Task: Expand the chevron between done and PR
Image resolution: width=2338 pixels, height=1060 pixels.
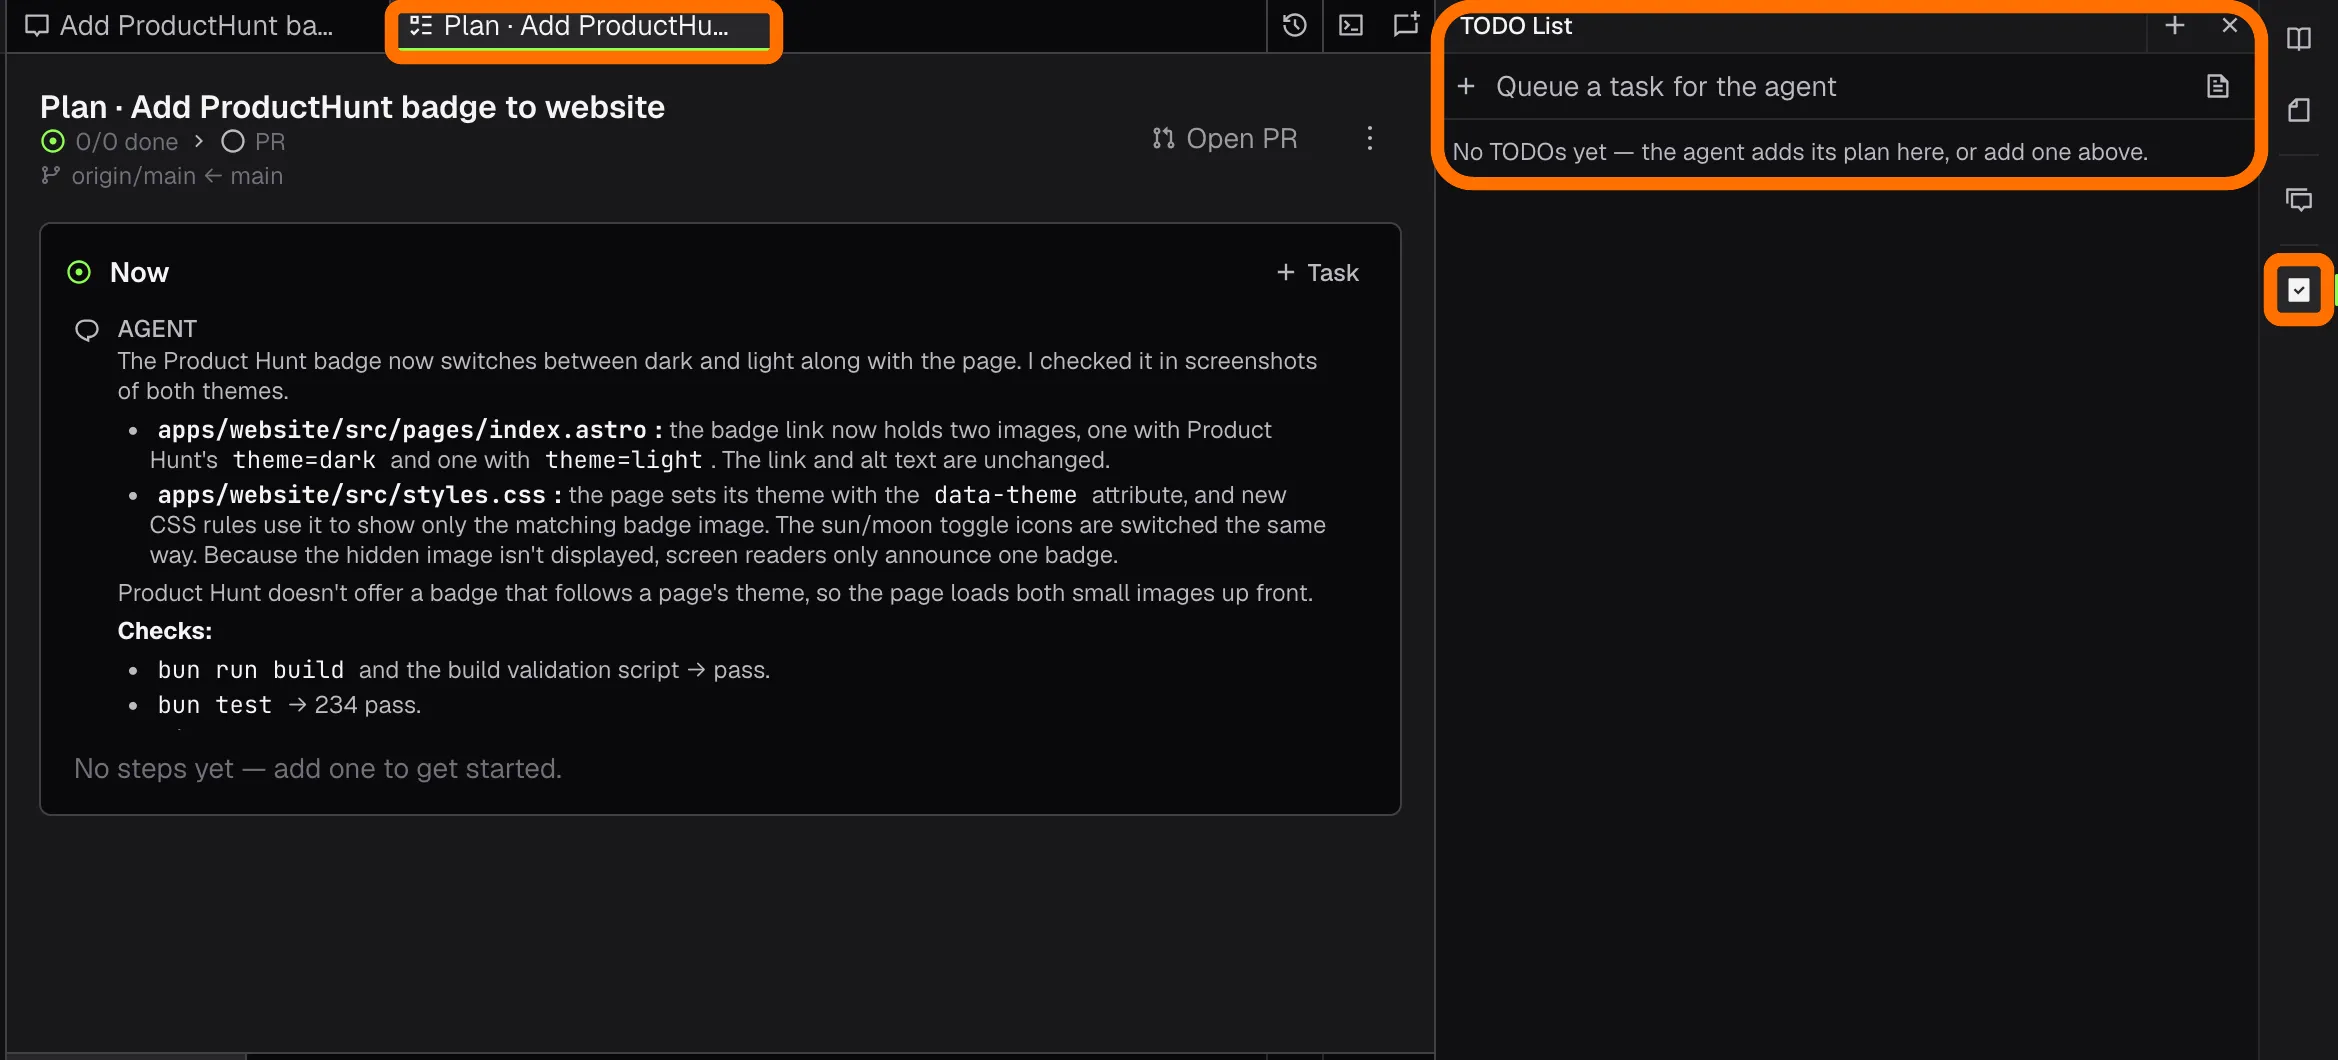Action: [199, 142]
